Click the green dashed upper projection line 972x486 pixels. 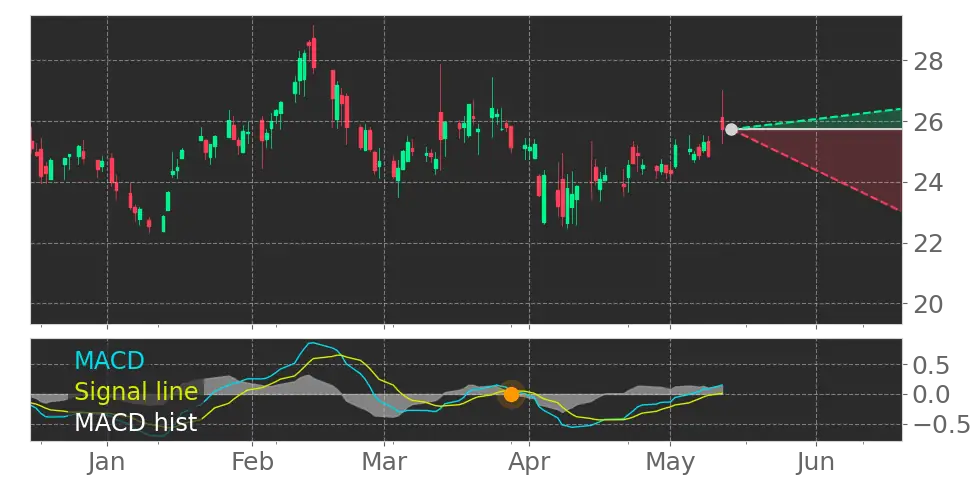click(x=818, y=118)
